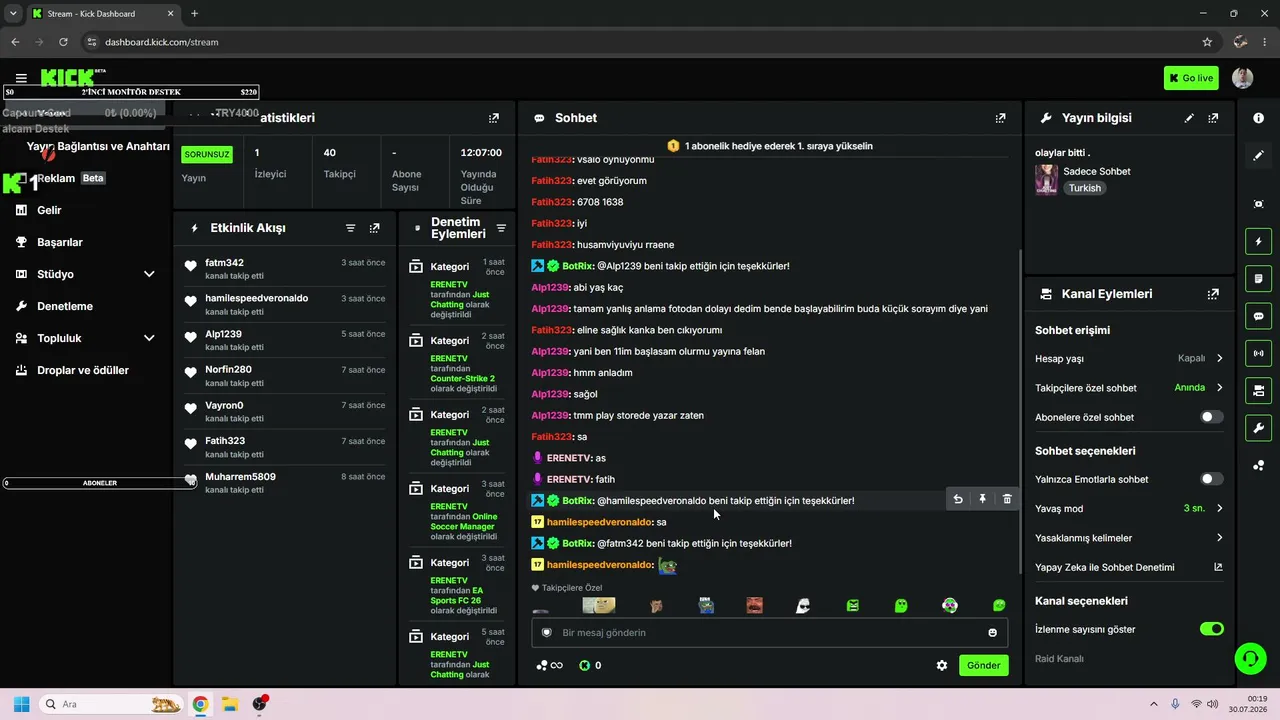Open Yasaklanmış kelimeler list
Image resolution: width=1280 pixels, height=720 pixels.
coord(1129,538)
